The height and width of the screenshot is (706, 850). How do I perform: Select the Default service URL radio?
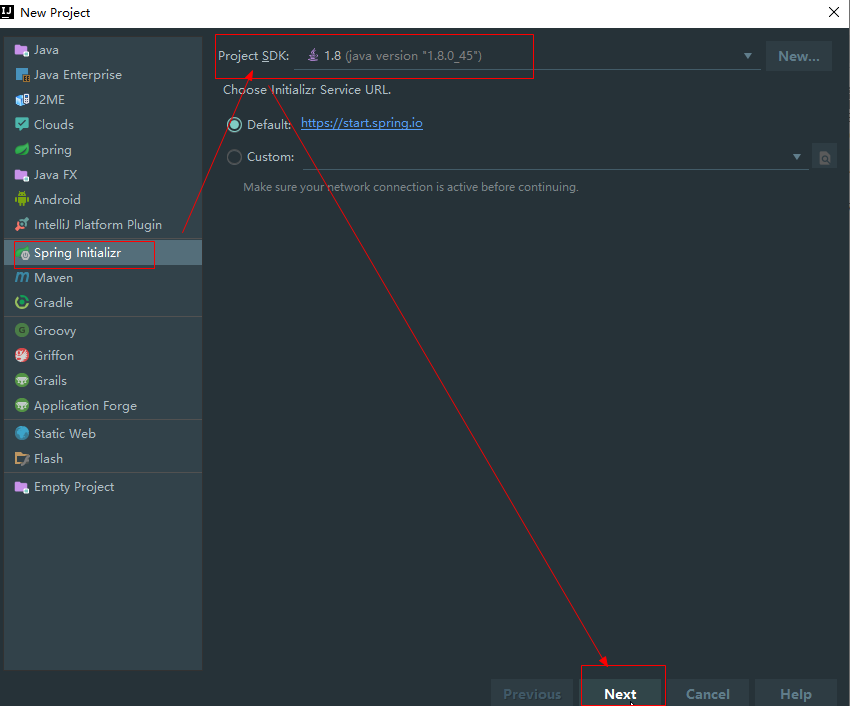point(234,125)
